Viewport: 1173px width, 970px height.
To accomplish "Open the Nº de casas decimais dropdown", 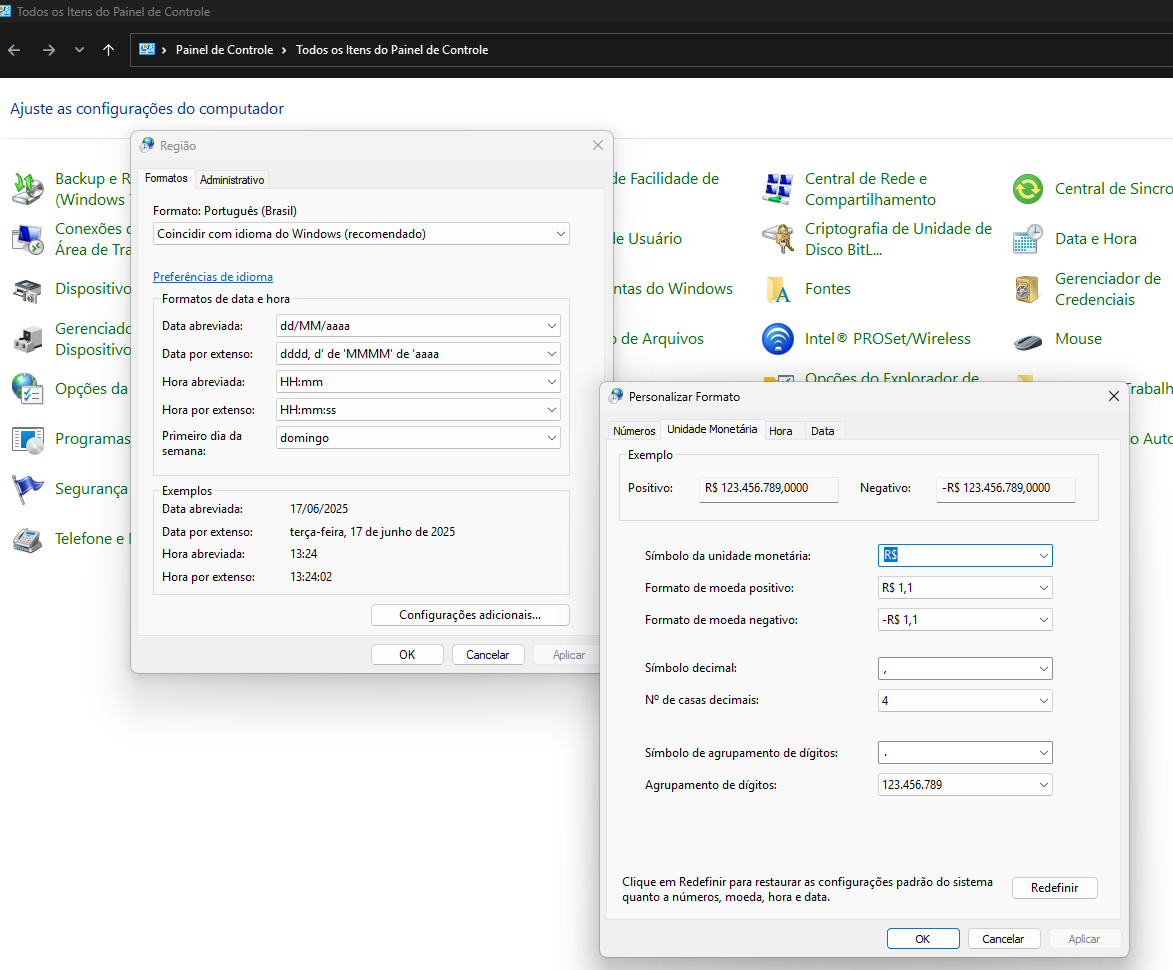I will point(1043,701).
